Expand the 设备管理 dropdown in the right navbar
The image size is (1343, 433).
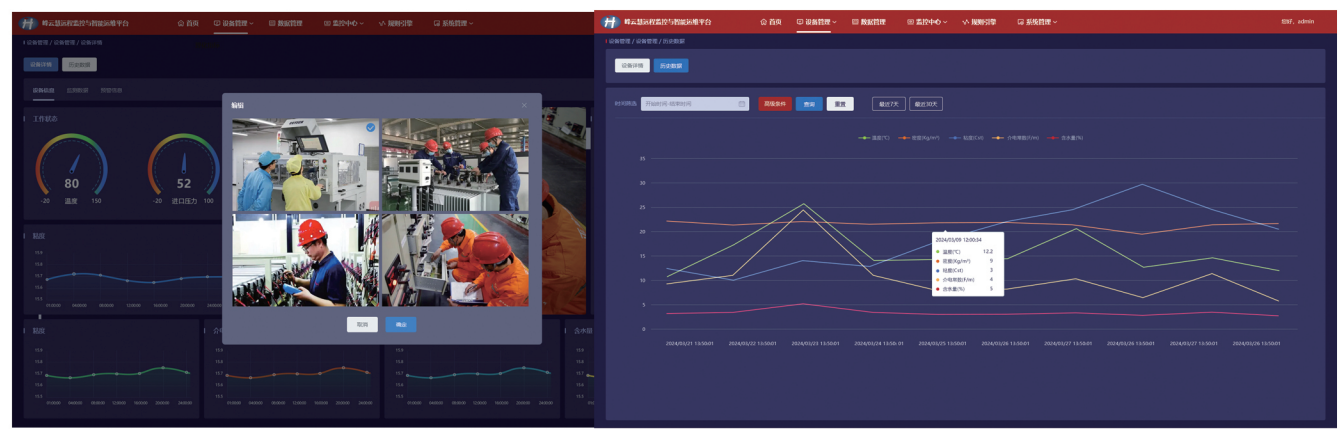point(816,22)
